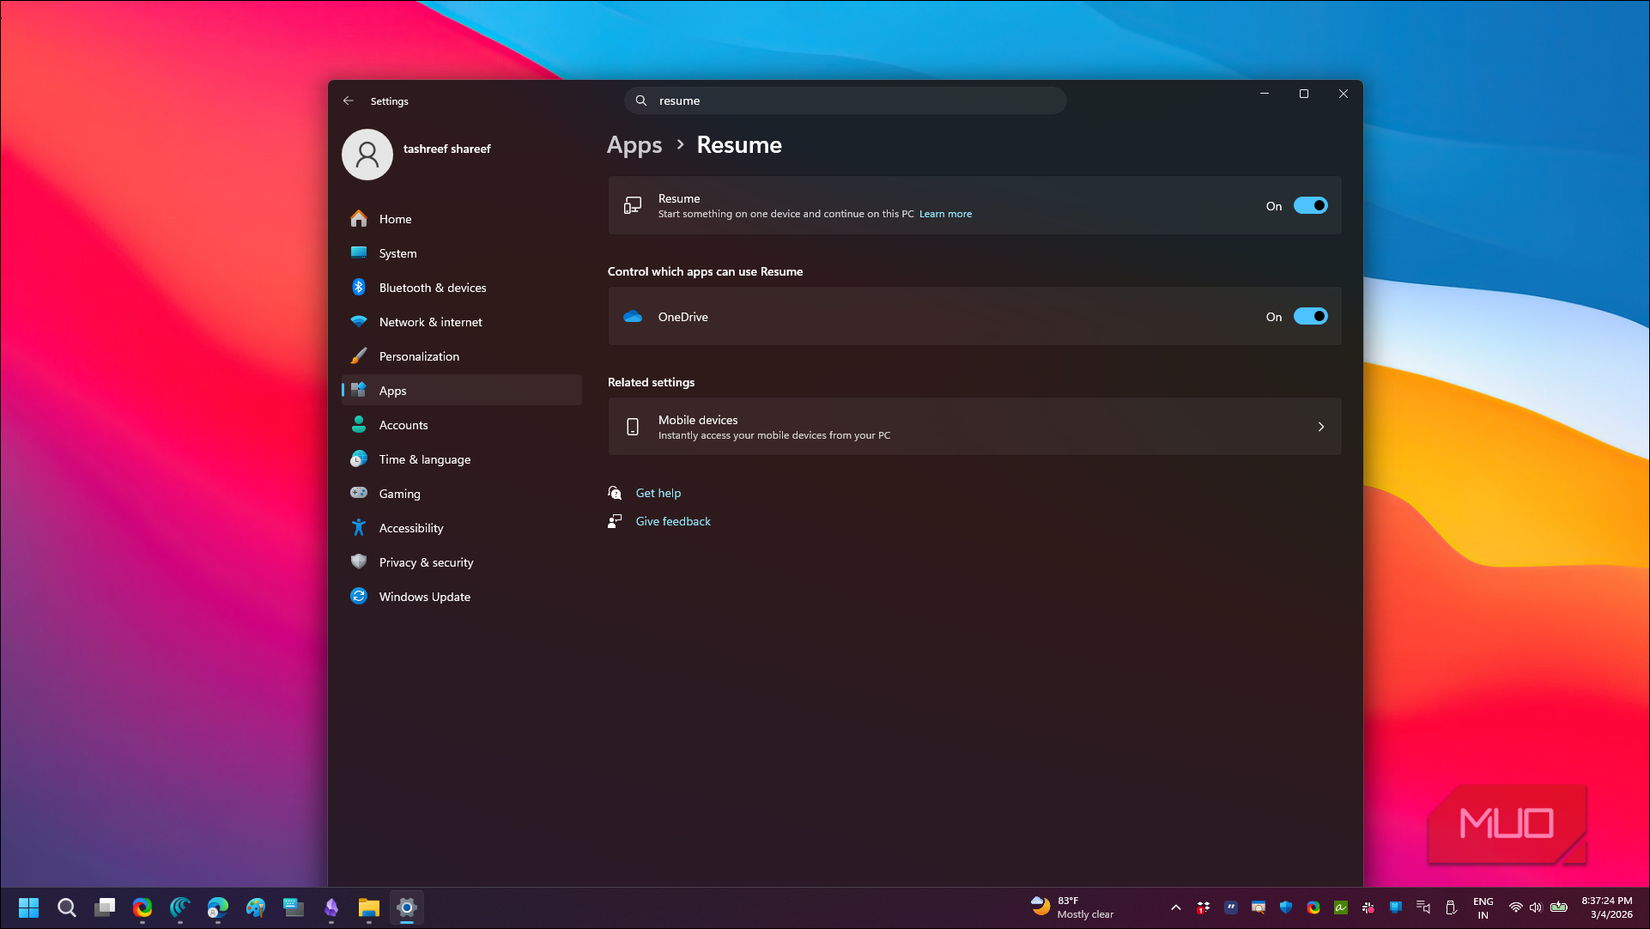Click the Give feedback link
1650x929 pixels.
click(x=672, y=521)
